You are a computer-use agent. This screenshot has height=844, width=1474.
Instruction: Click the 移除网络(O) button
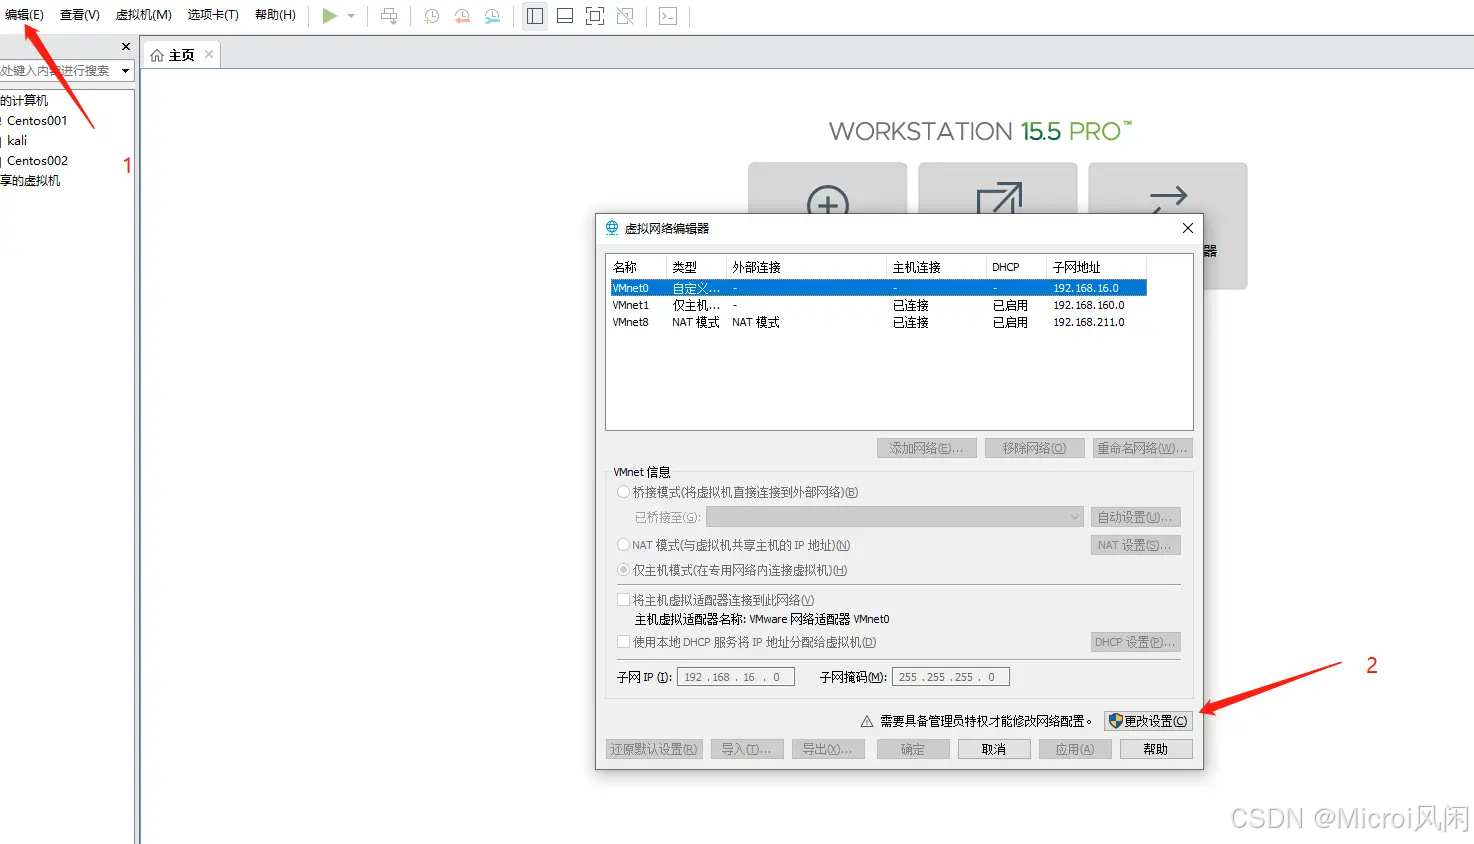click(x=1035, y=448)
